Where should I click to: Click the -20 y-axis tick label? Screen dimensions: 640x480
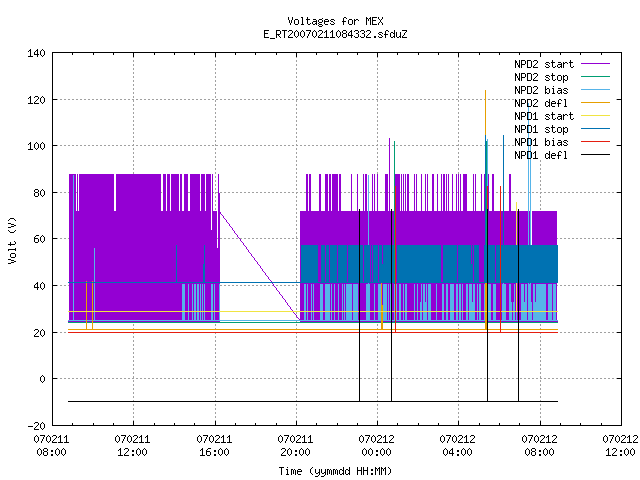pyautogui.click(x=36, y=426)
